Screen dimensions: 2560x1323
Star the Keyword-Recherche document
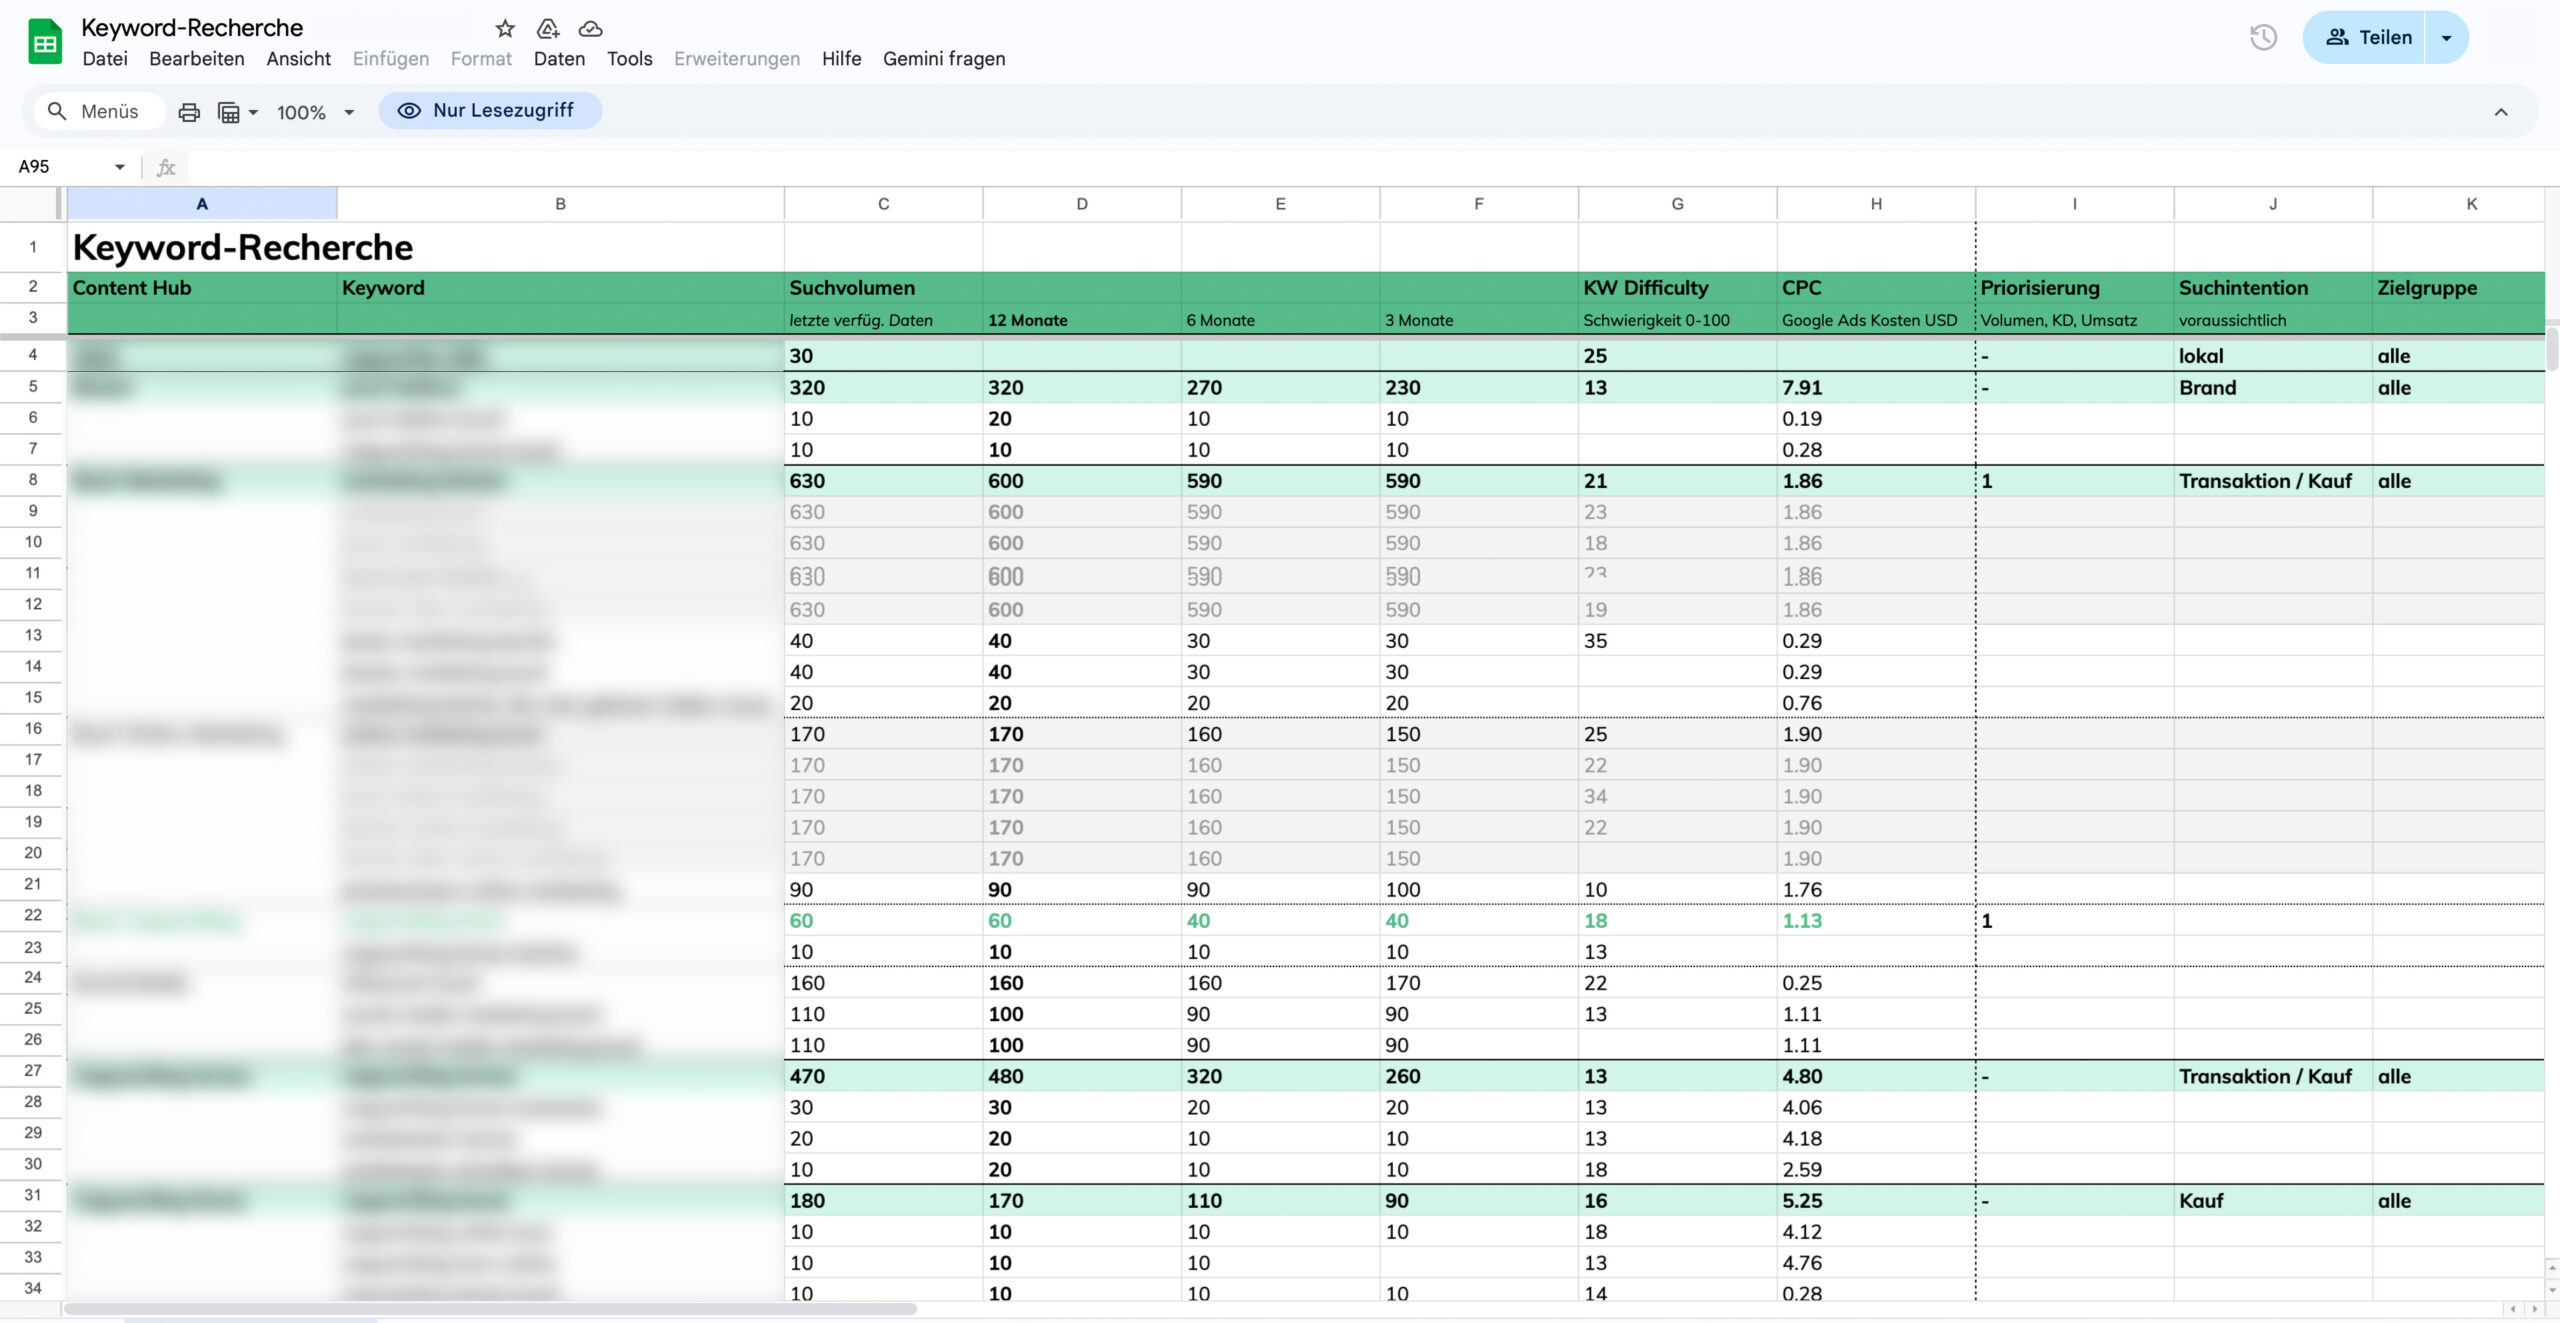click(505, 29)
